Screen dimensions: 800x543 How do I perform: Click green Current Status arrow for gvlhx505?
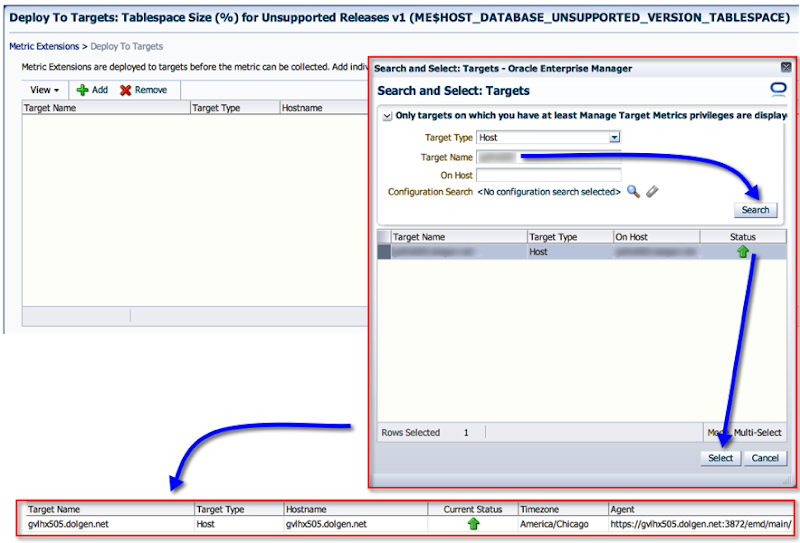tap(473, 524)
